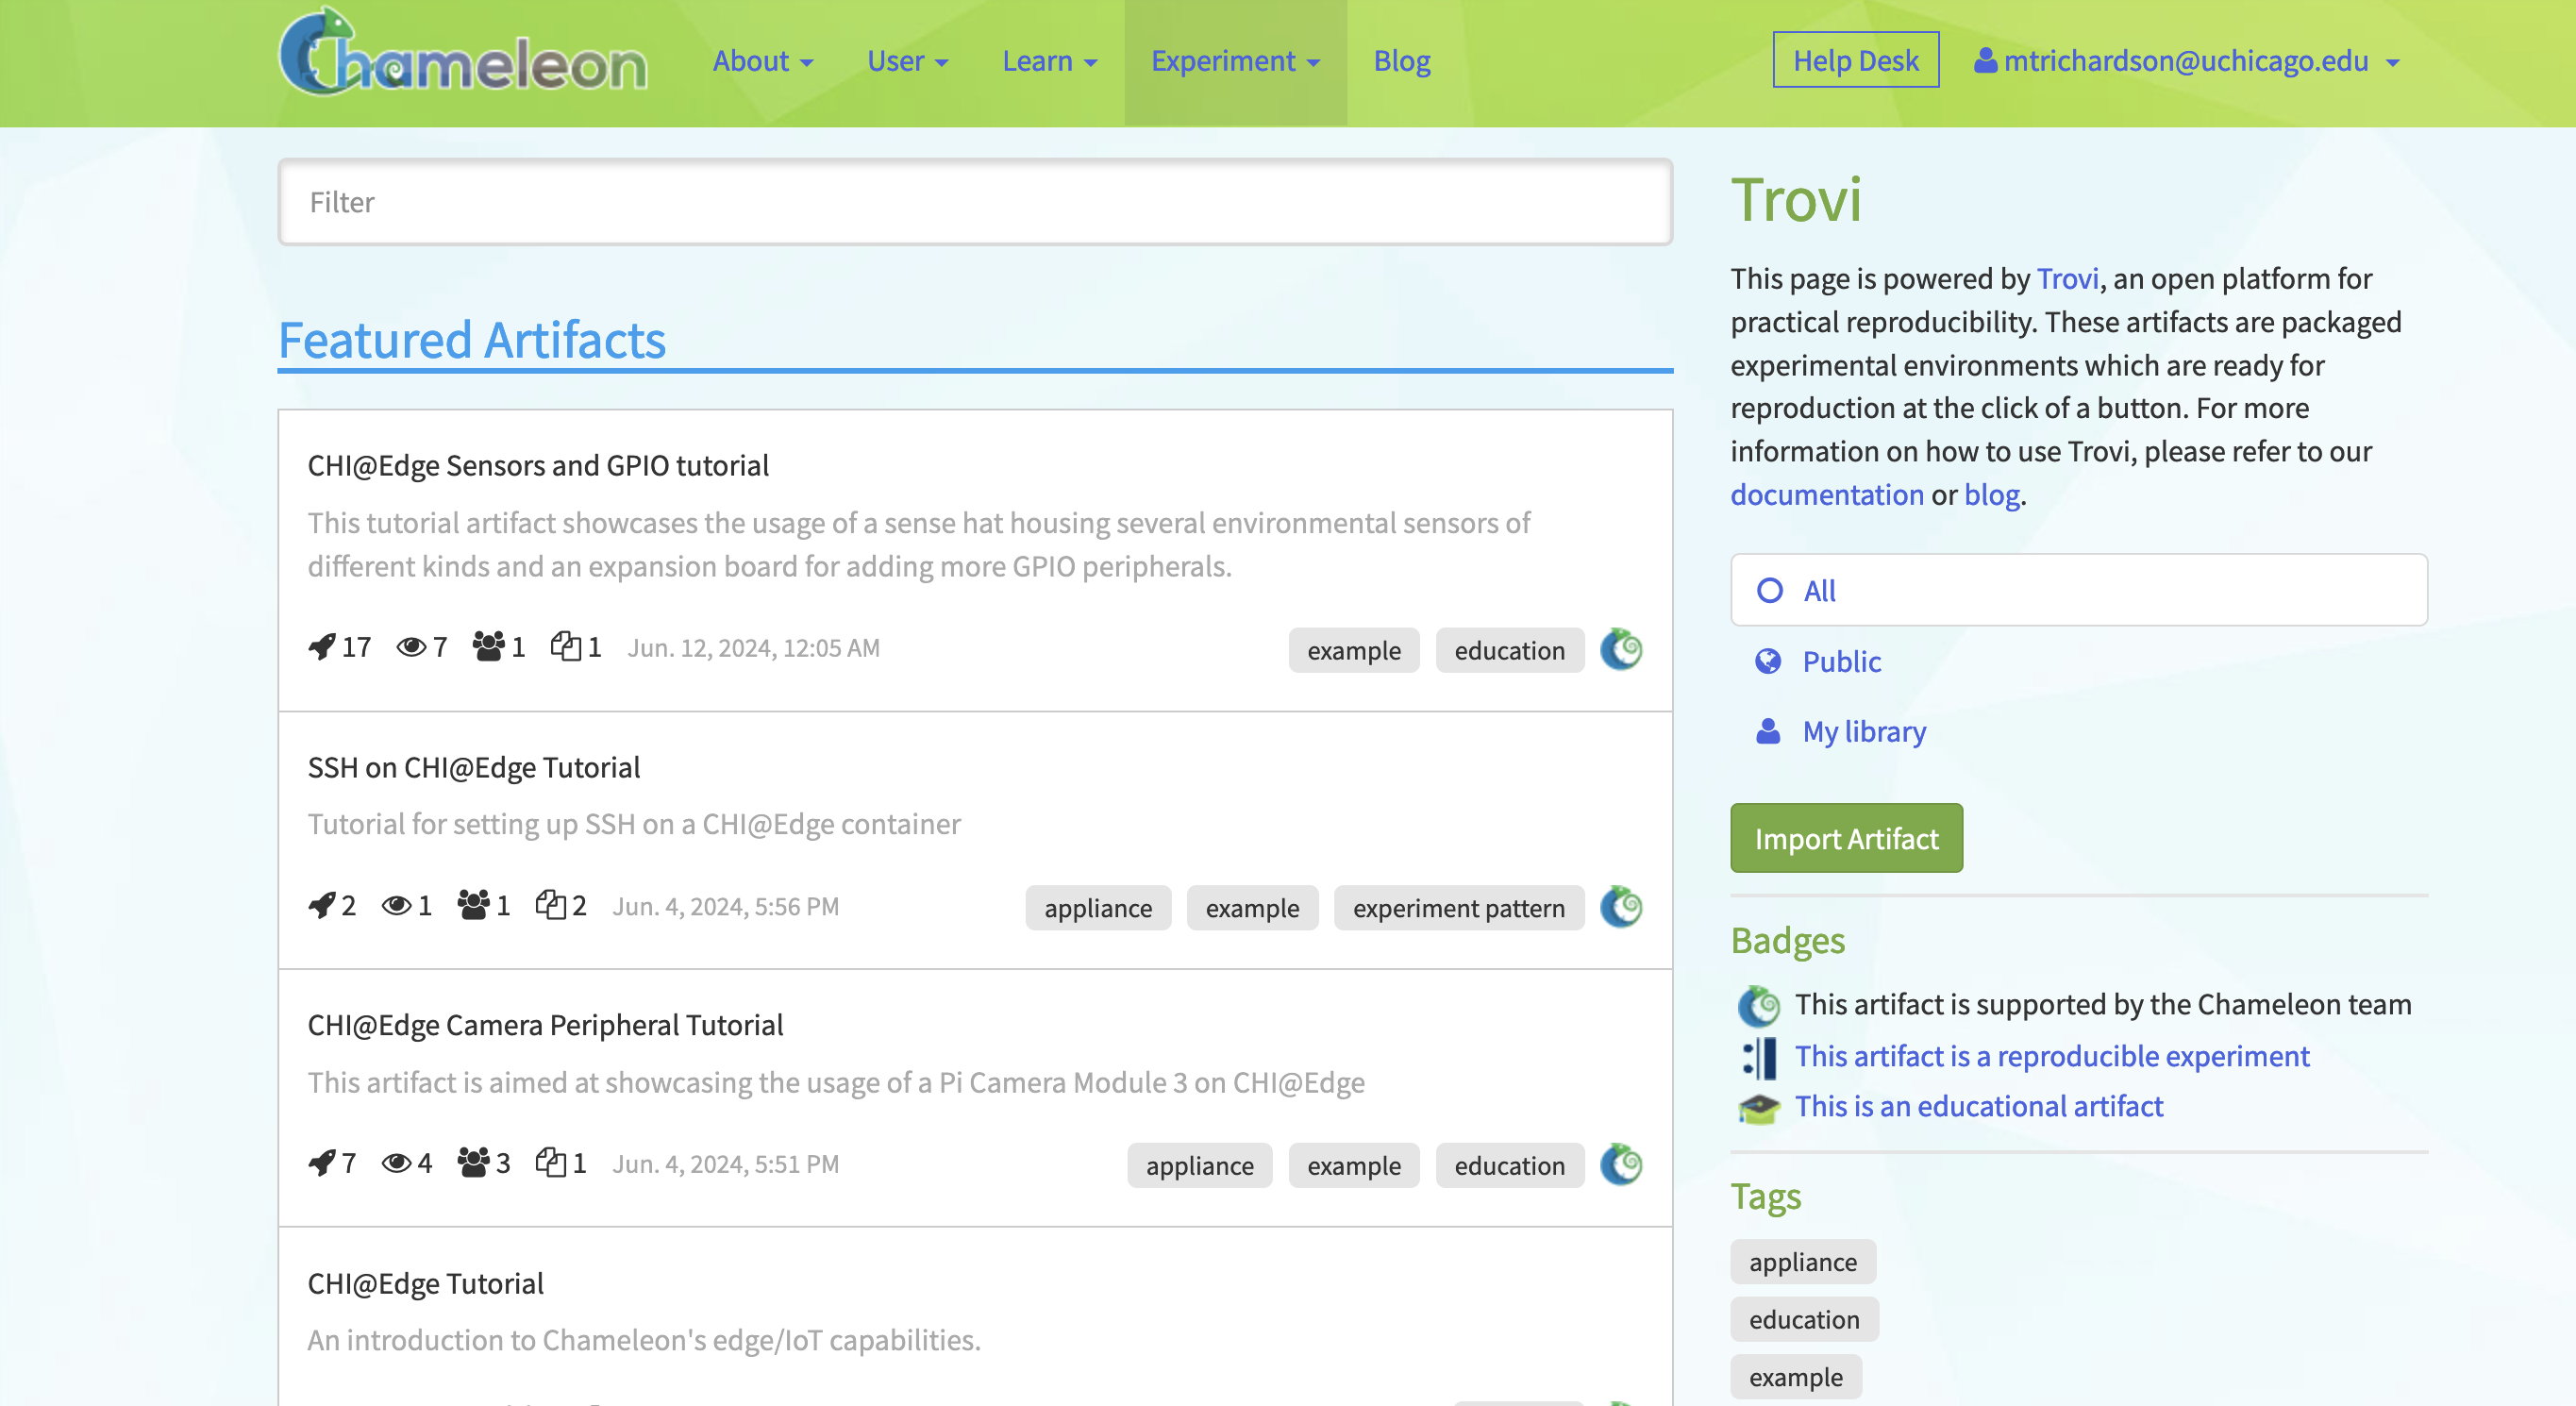
Task: Click the appliance tag under Tags
Action: point(1803,1261)
